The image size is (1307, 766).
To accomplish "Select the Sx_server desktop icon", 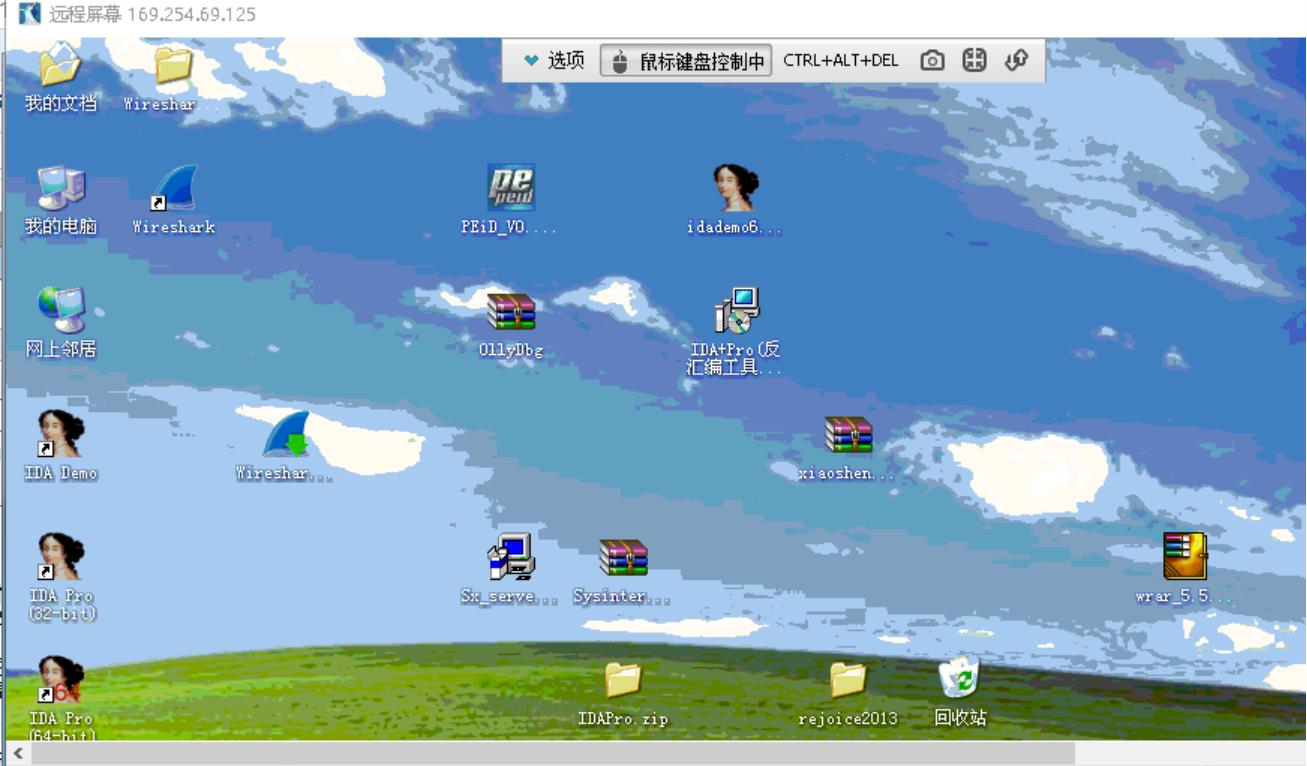I will click(x=511, y=558).
